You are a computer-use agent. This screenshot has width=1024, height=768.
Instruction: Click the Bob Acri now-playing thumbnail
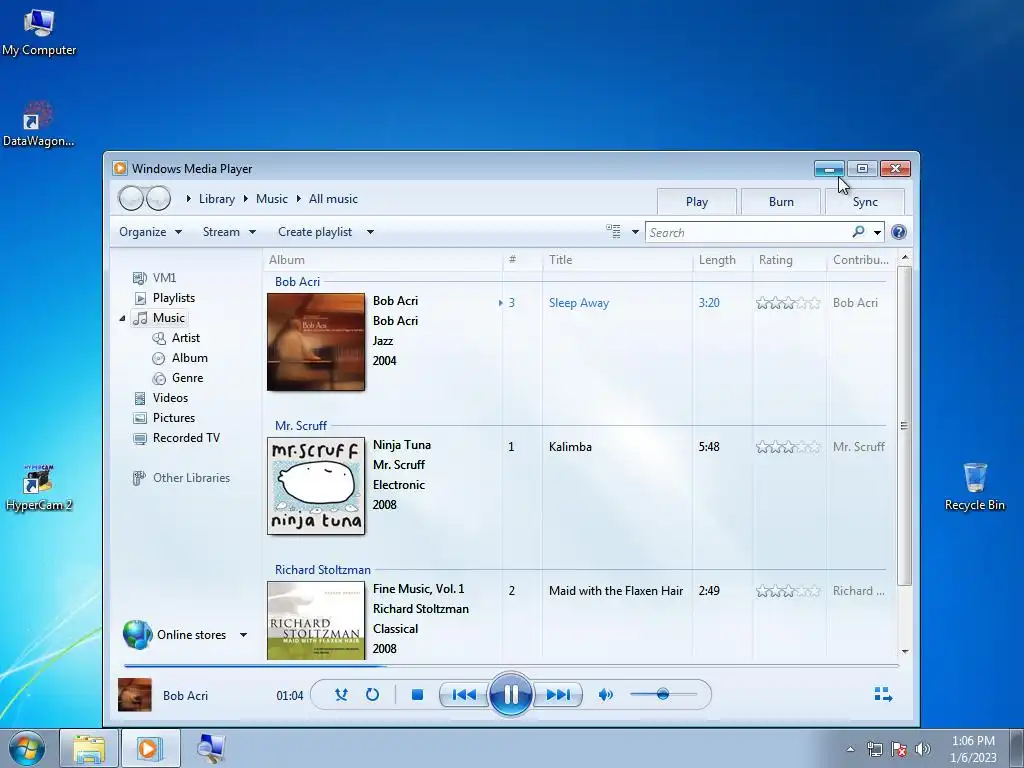(135, 694)
